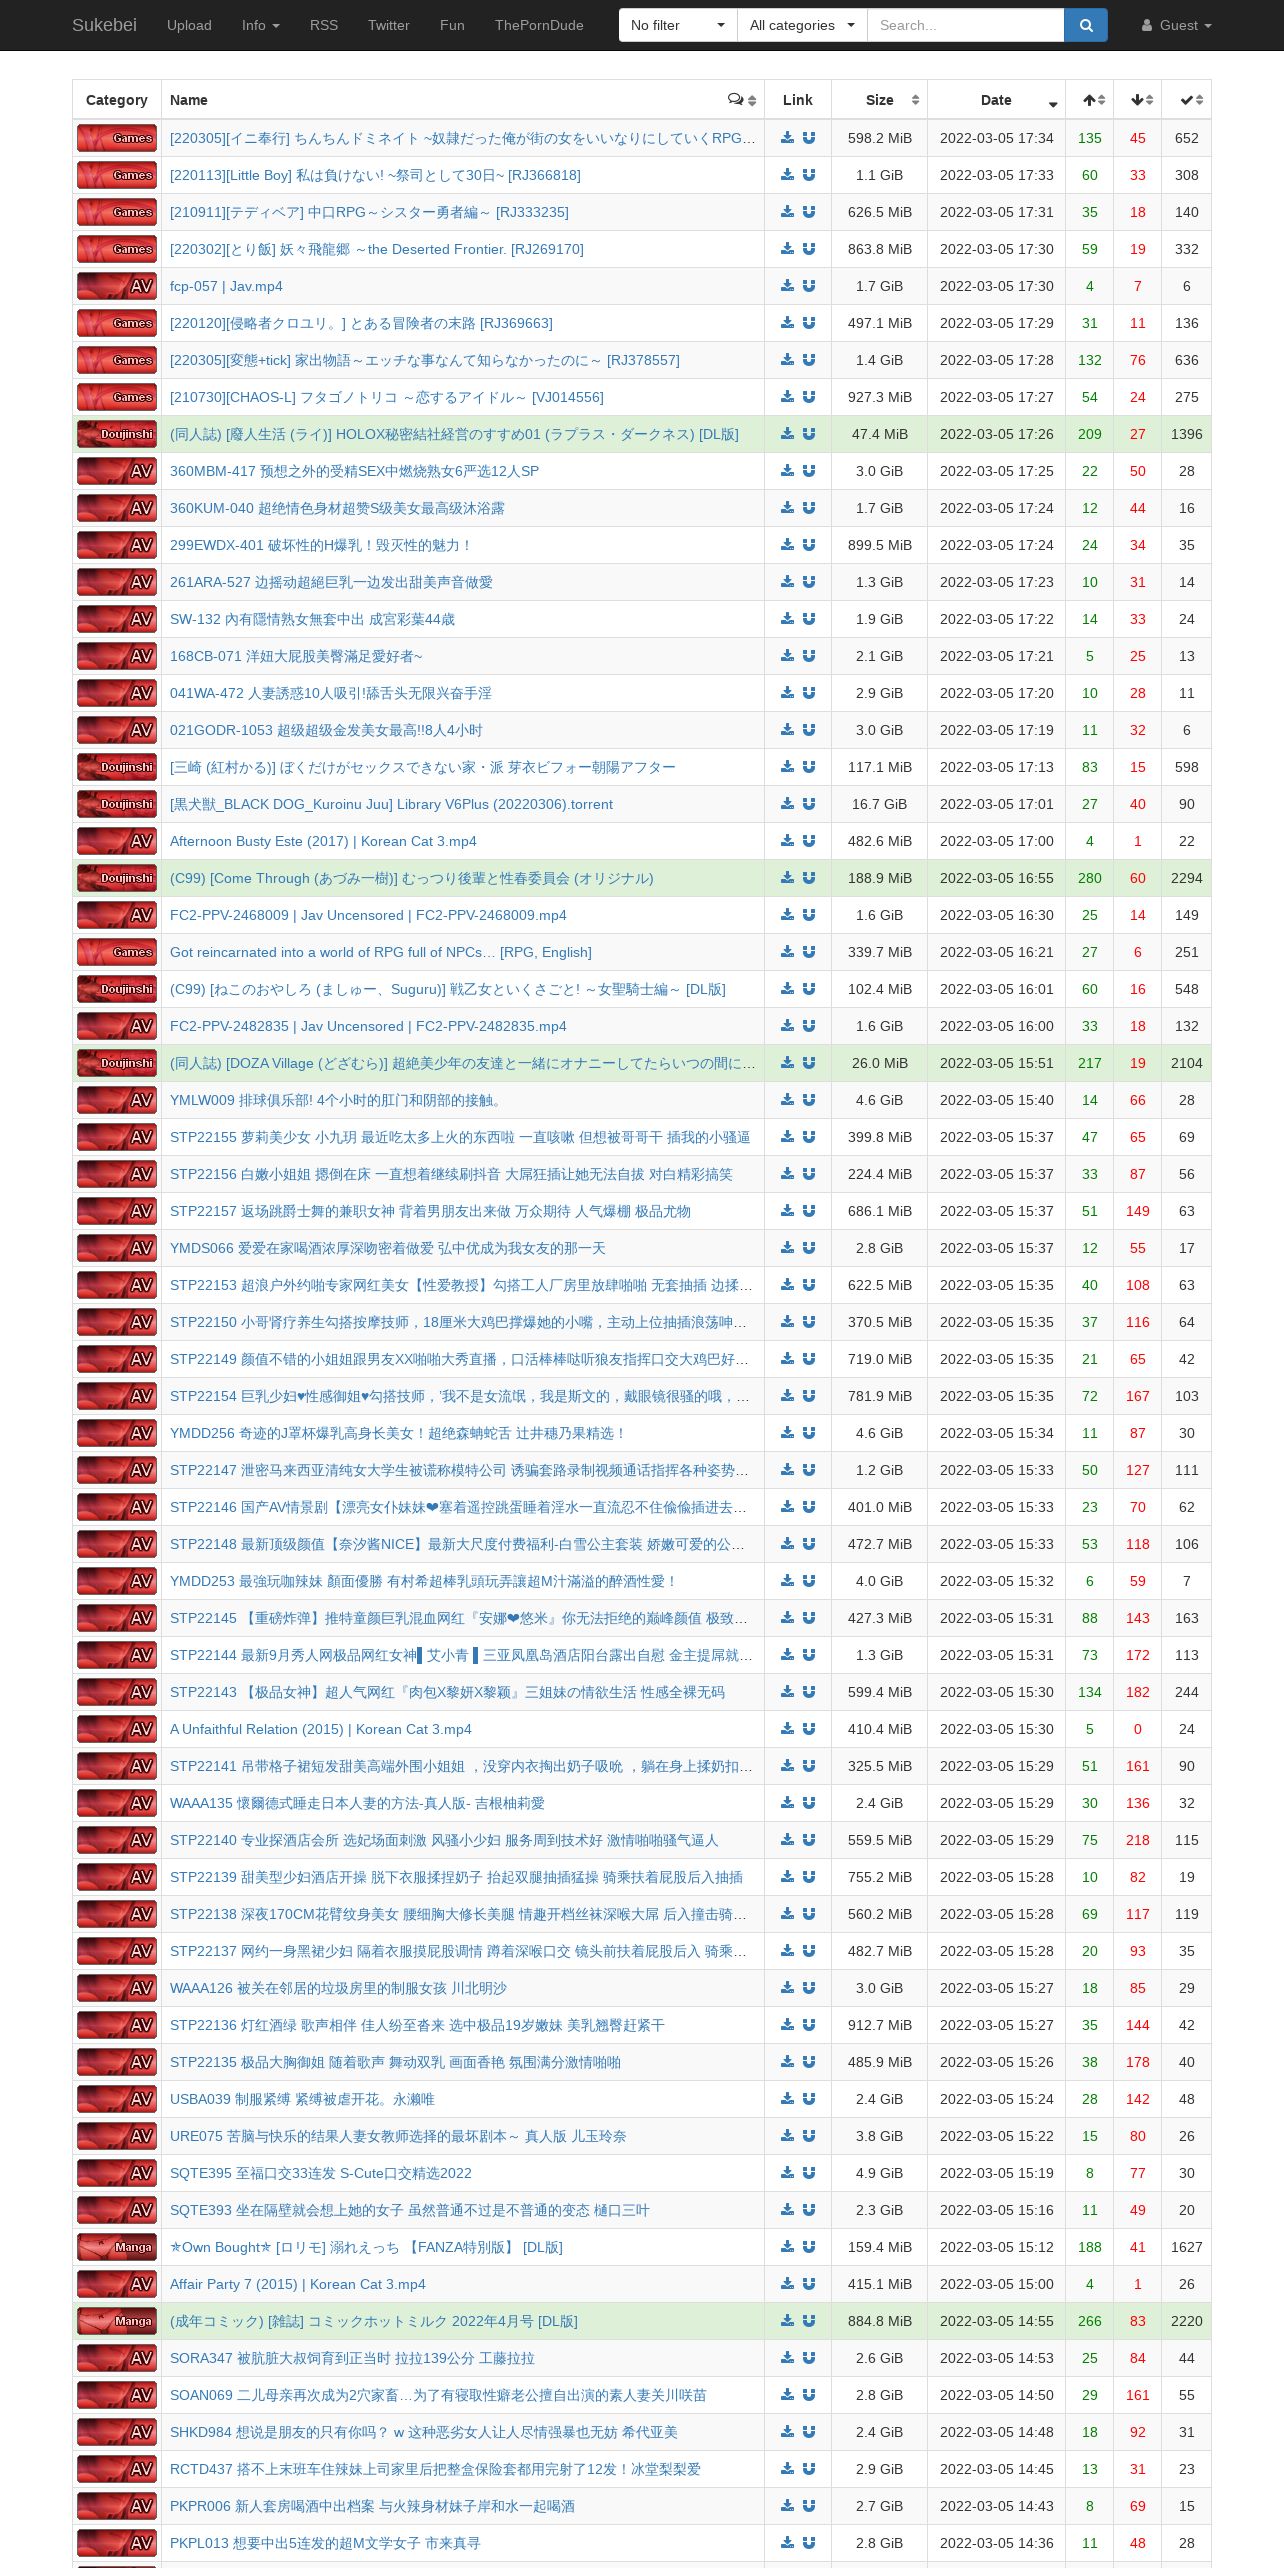1284x2568 pixels.
Task: Sort table by Size header
Action: click(x=880, y=100)
